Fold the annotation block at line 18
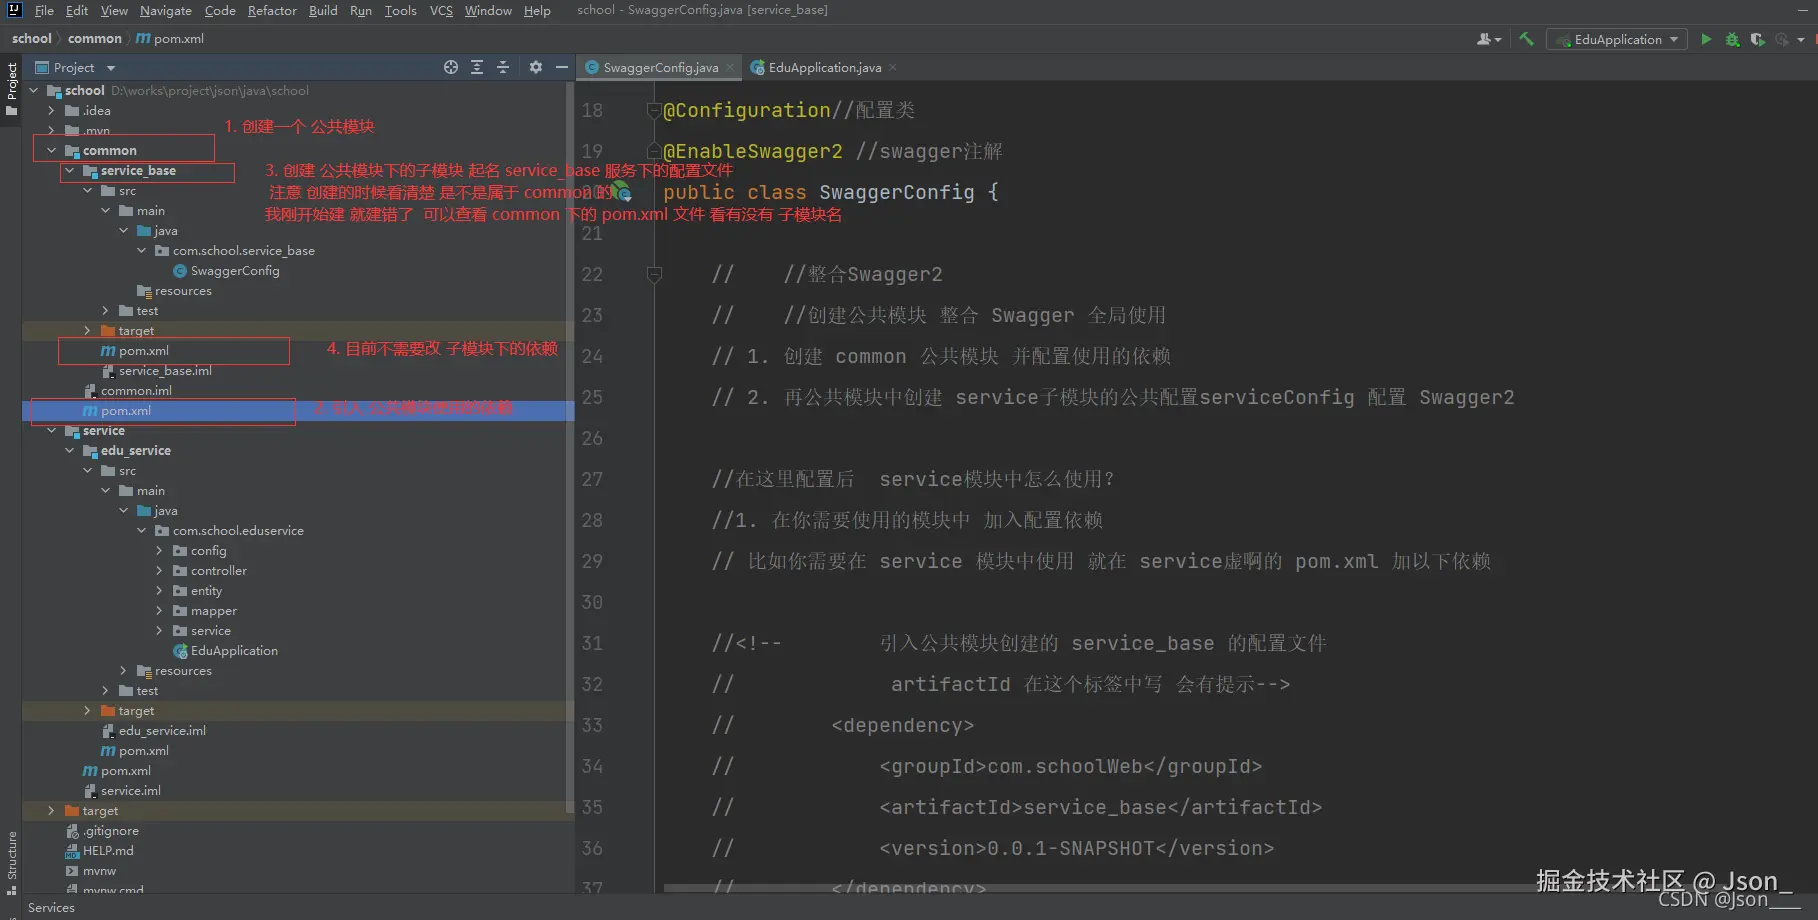 point(654,110)
